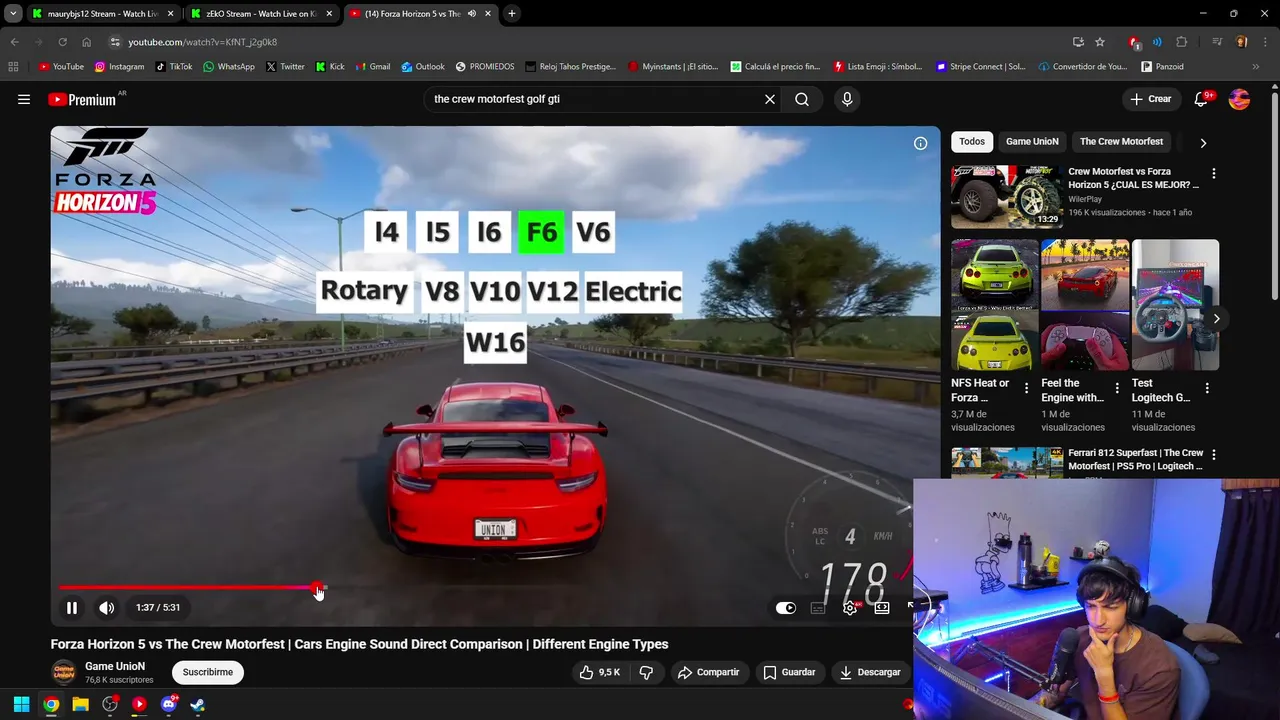
Task: Expand the tab search dropdown
Action: click(x=13, y=14)
